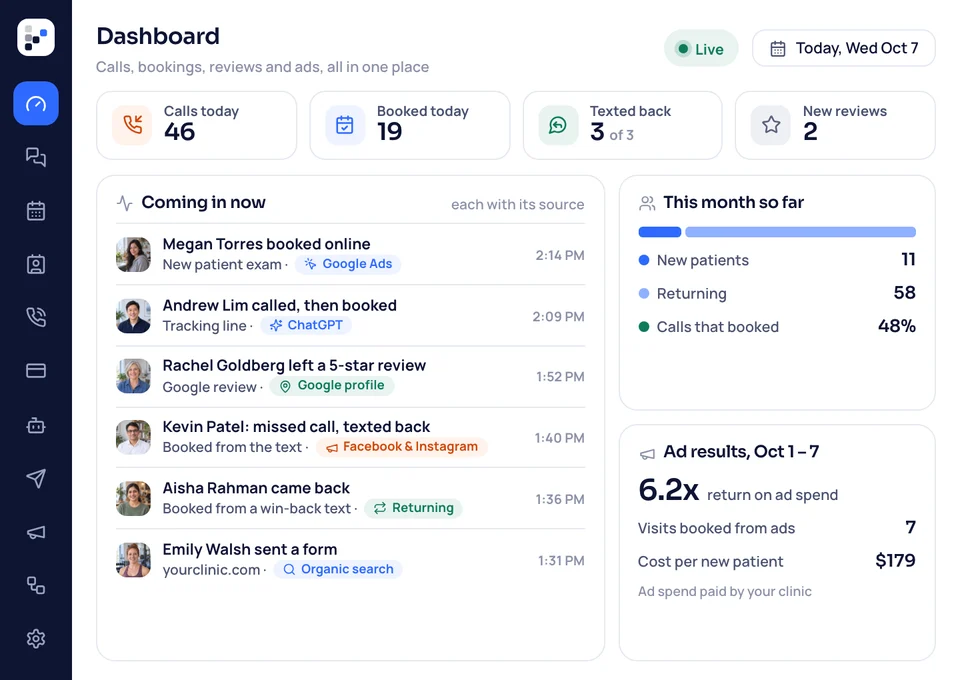960x680 pixels.
Task: Click the 'Calls today' count 46
Action: tap(179, 132)
